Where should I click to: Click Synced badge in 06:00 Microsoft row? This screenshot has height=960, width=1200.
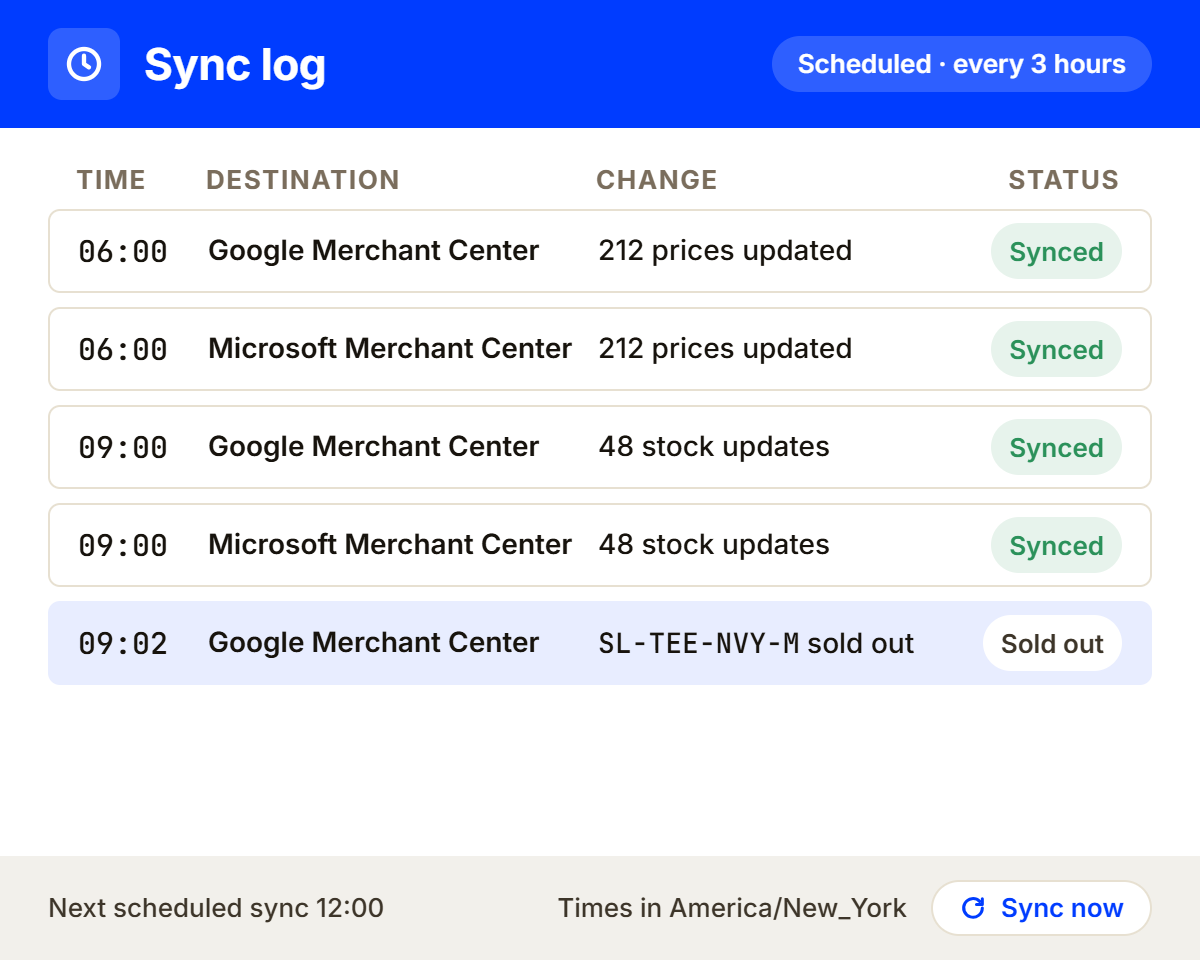[x=1056, y=349]
